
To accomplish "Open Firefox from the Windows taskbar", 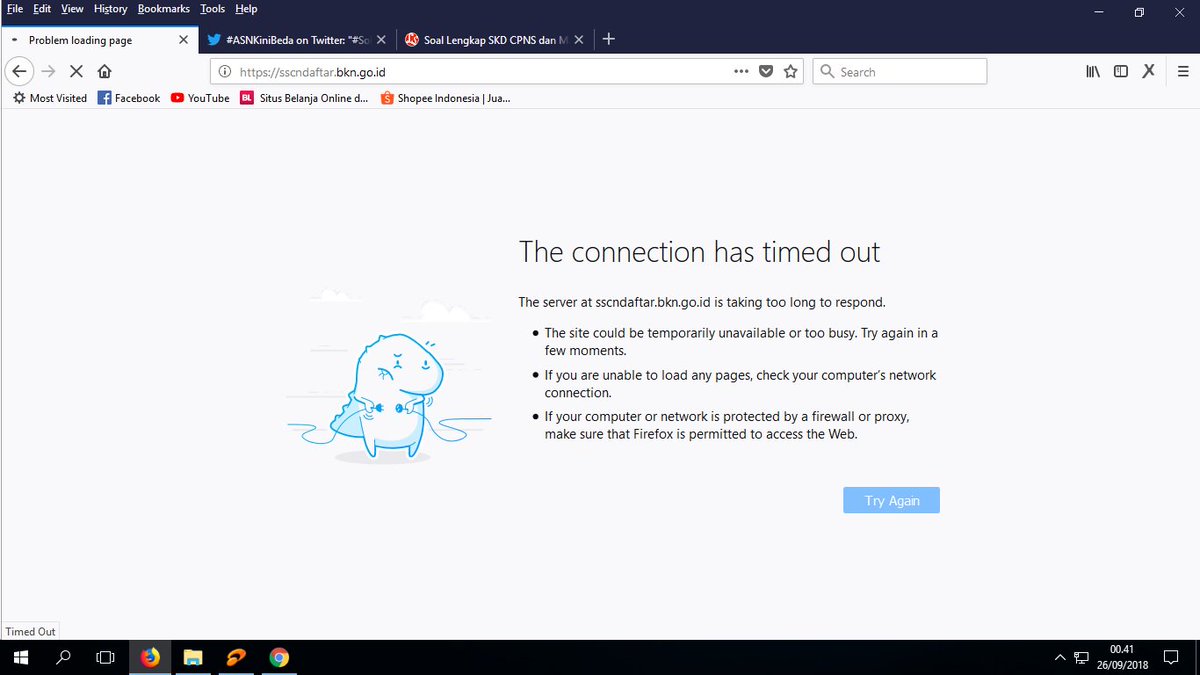I will (150, 658).
